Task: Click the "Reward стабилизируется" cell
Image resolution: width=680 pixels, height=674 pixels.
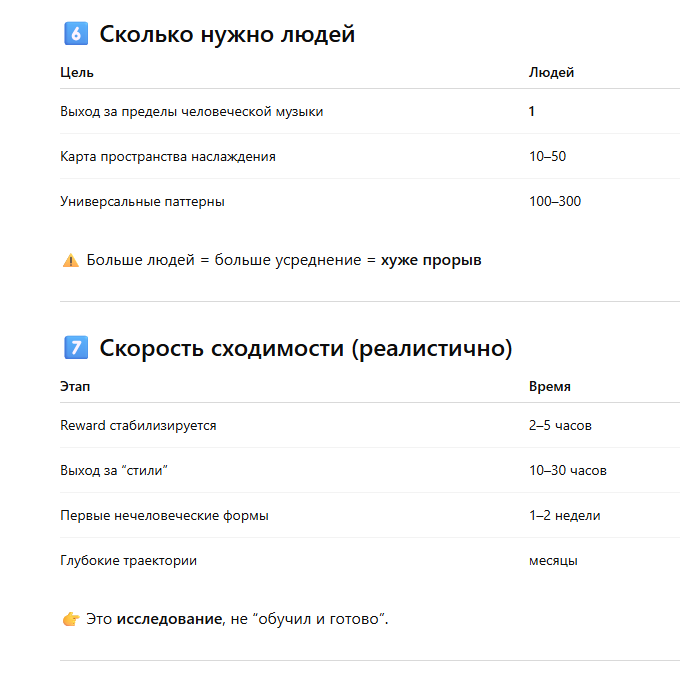Action: (x=138, y=425)
